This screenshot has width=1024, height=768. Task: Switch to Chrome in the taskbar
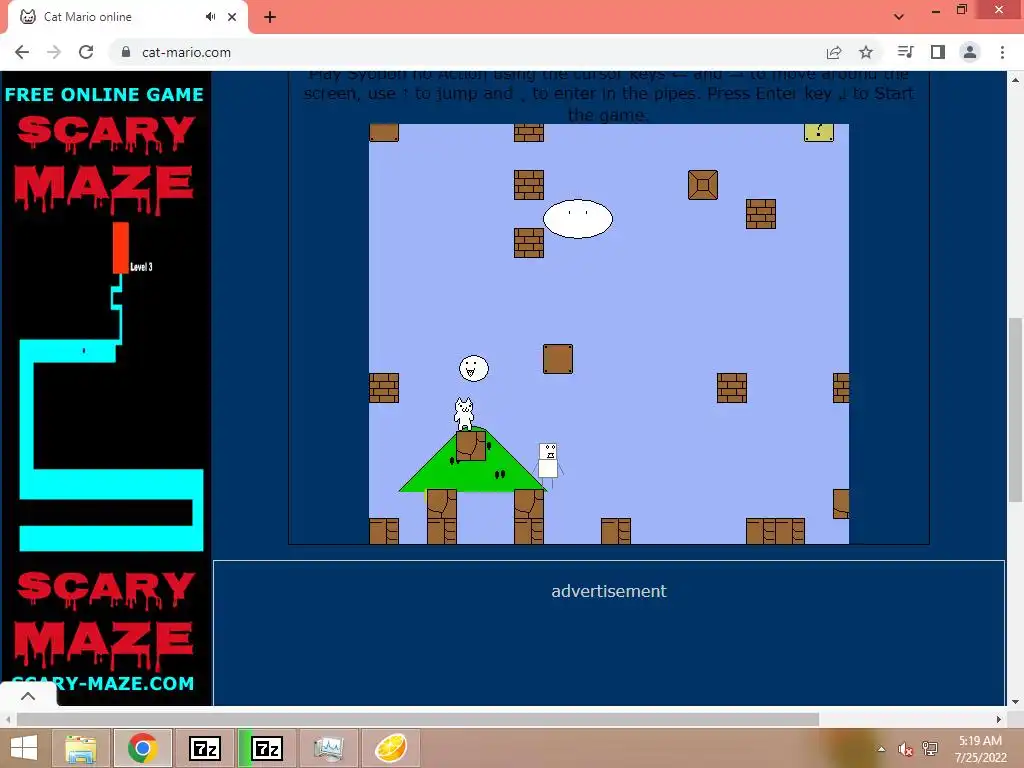point(143,748)
